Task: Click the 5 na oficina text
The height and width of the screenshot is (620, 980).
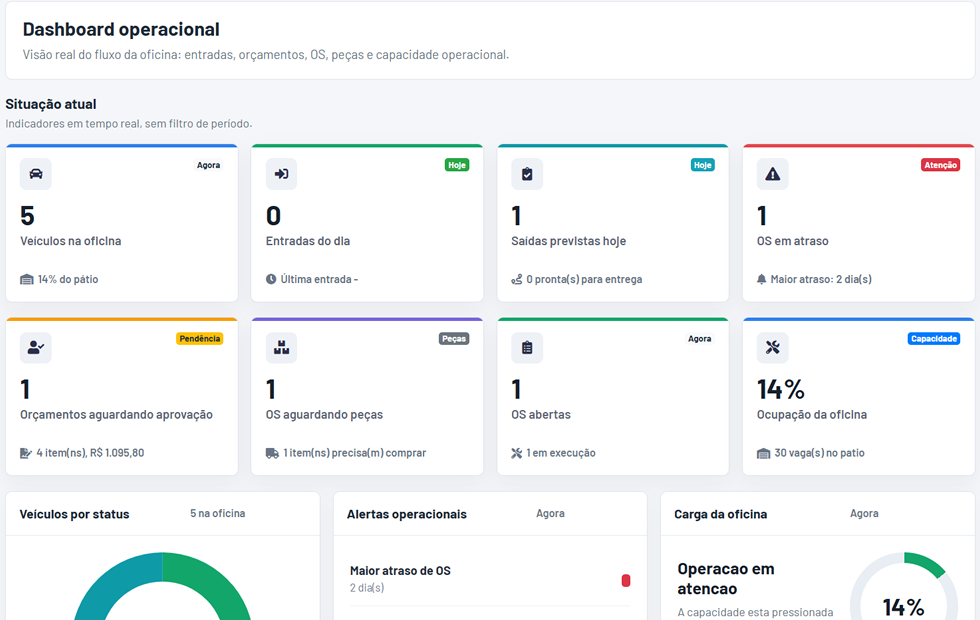Action: [x=218, y=513]
